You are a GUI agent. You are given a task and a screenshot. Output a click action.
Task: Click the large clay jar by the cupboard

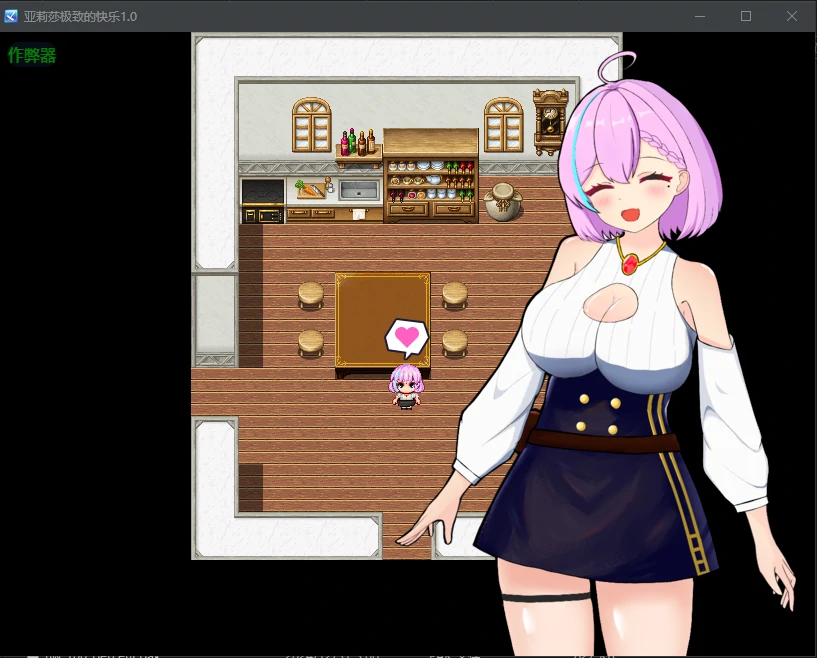click(501, 201)
